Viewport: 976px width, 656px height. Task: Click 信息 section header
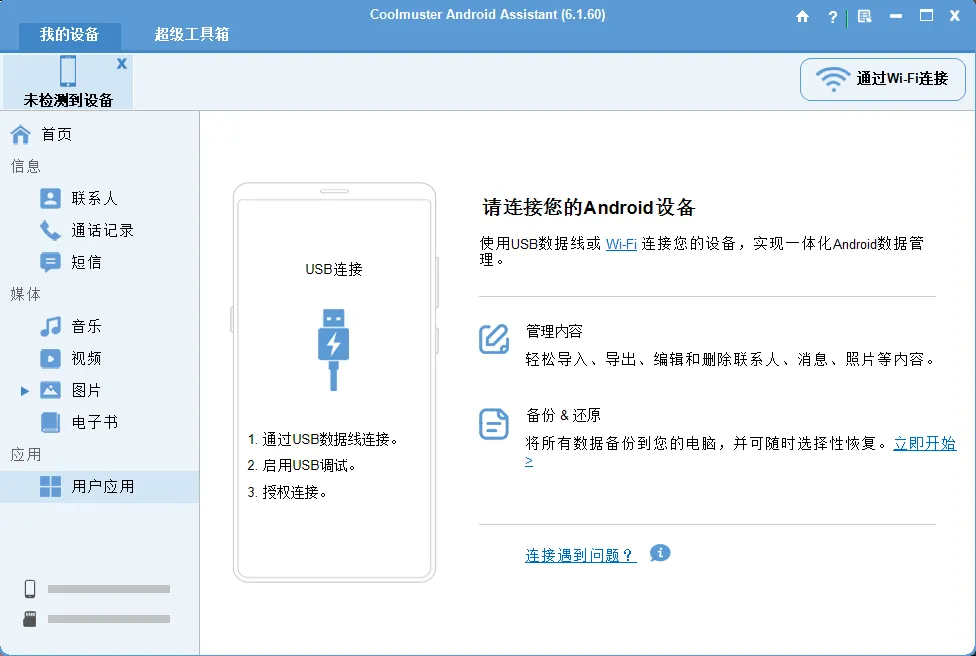click(x=26, y=166)
